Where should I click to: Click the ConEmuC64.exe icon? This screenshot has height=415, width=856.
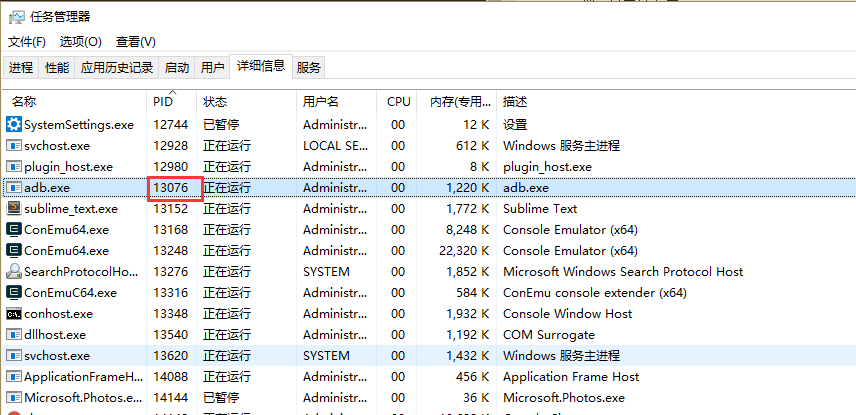pyautogui.click(x=14, y=293)
